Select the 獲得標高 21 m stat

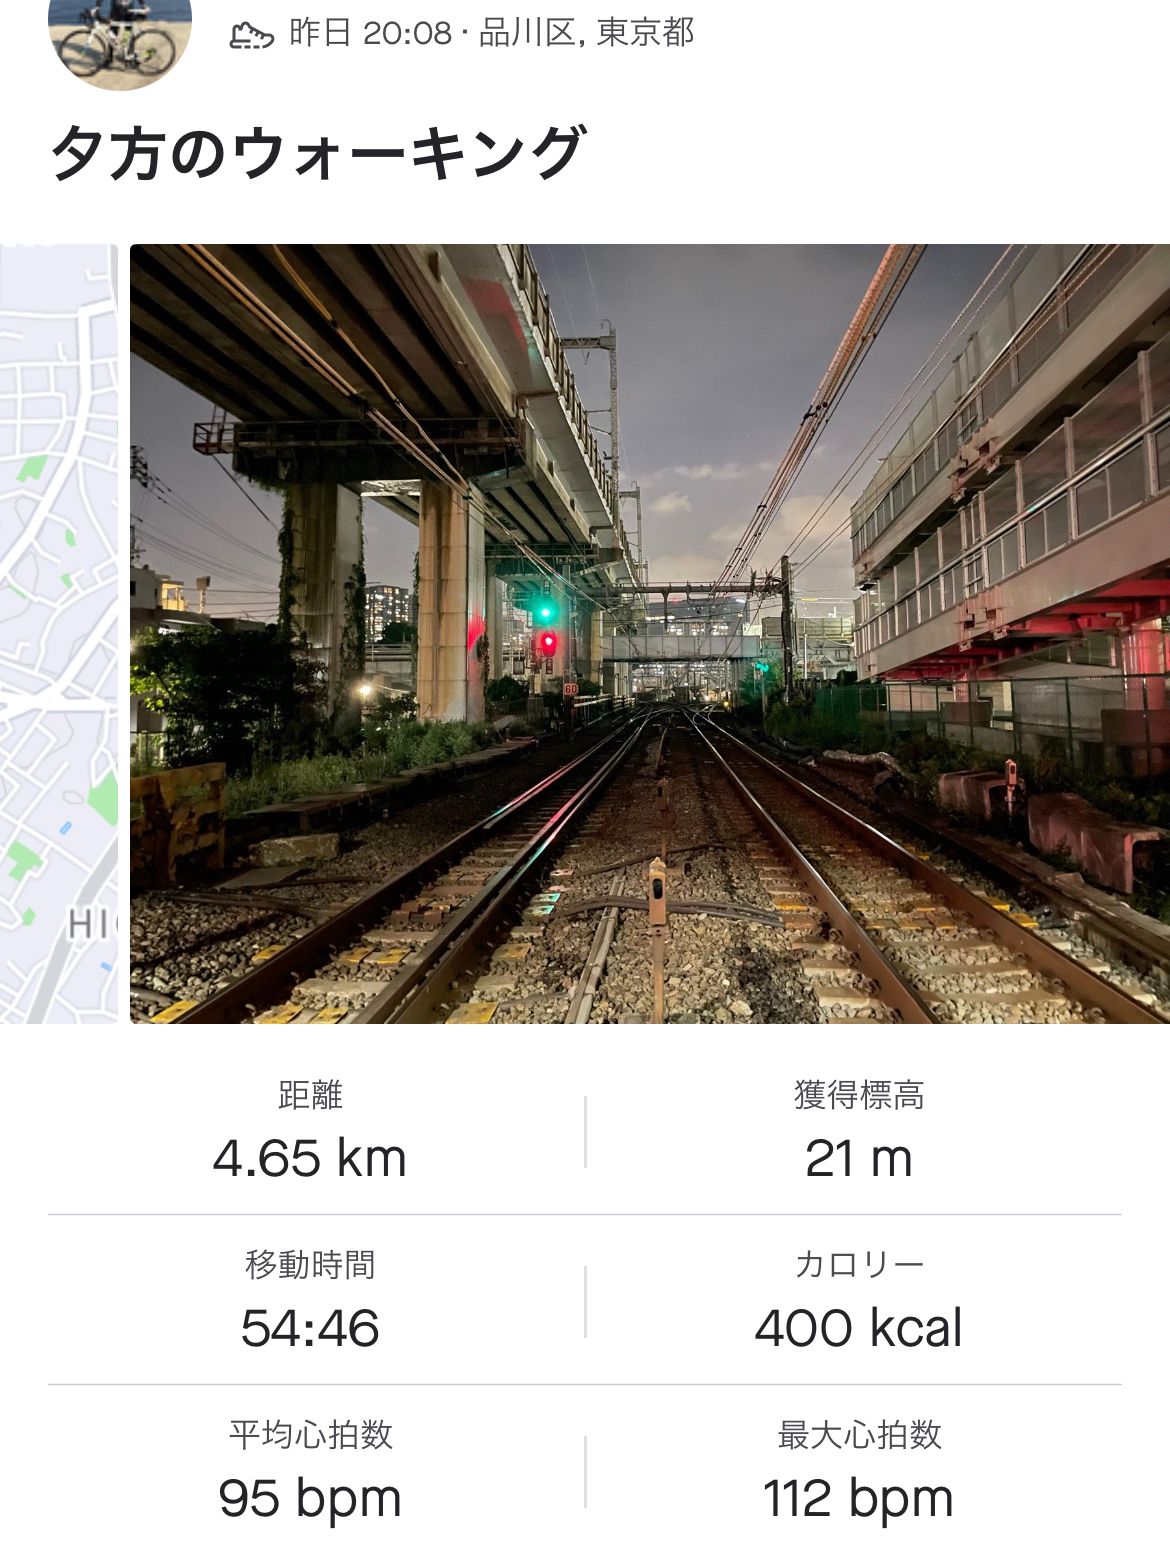[858, 1132]
